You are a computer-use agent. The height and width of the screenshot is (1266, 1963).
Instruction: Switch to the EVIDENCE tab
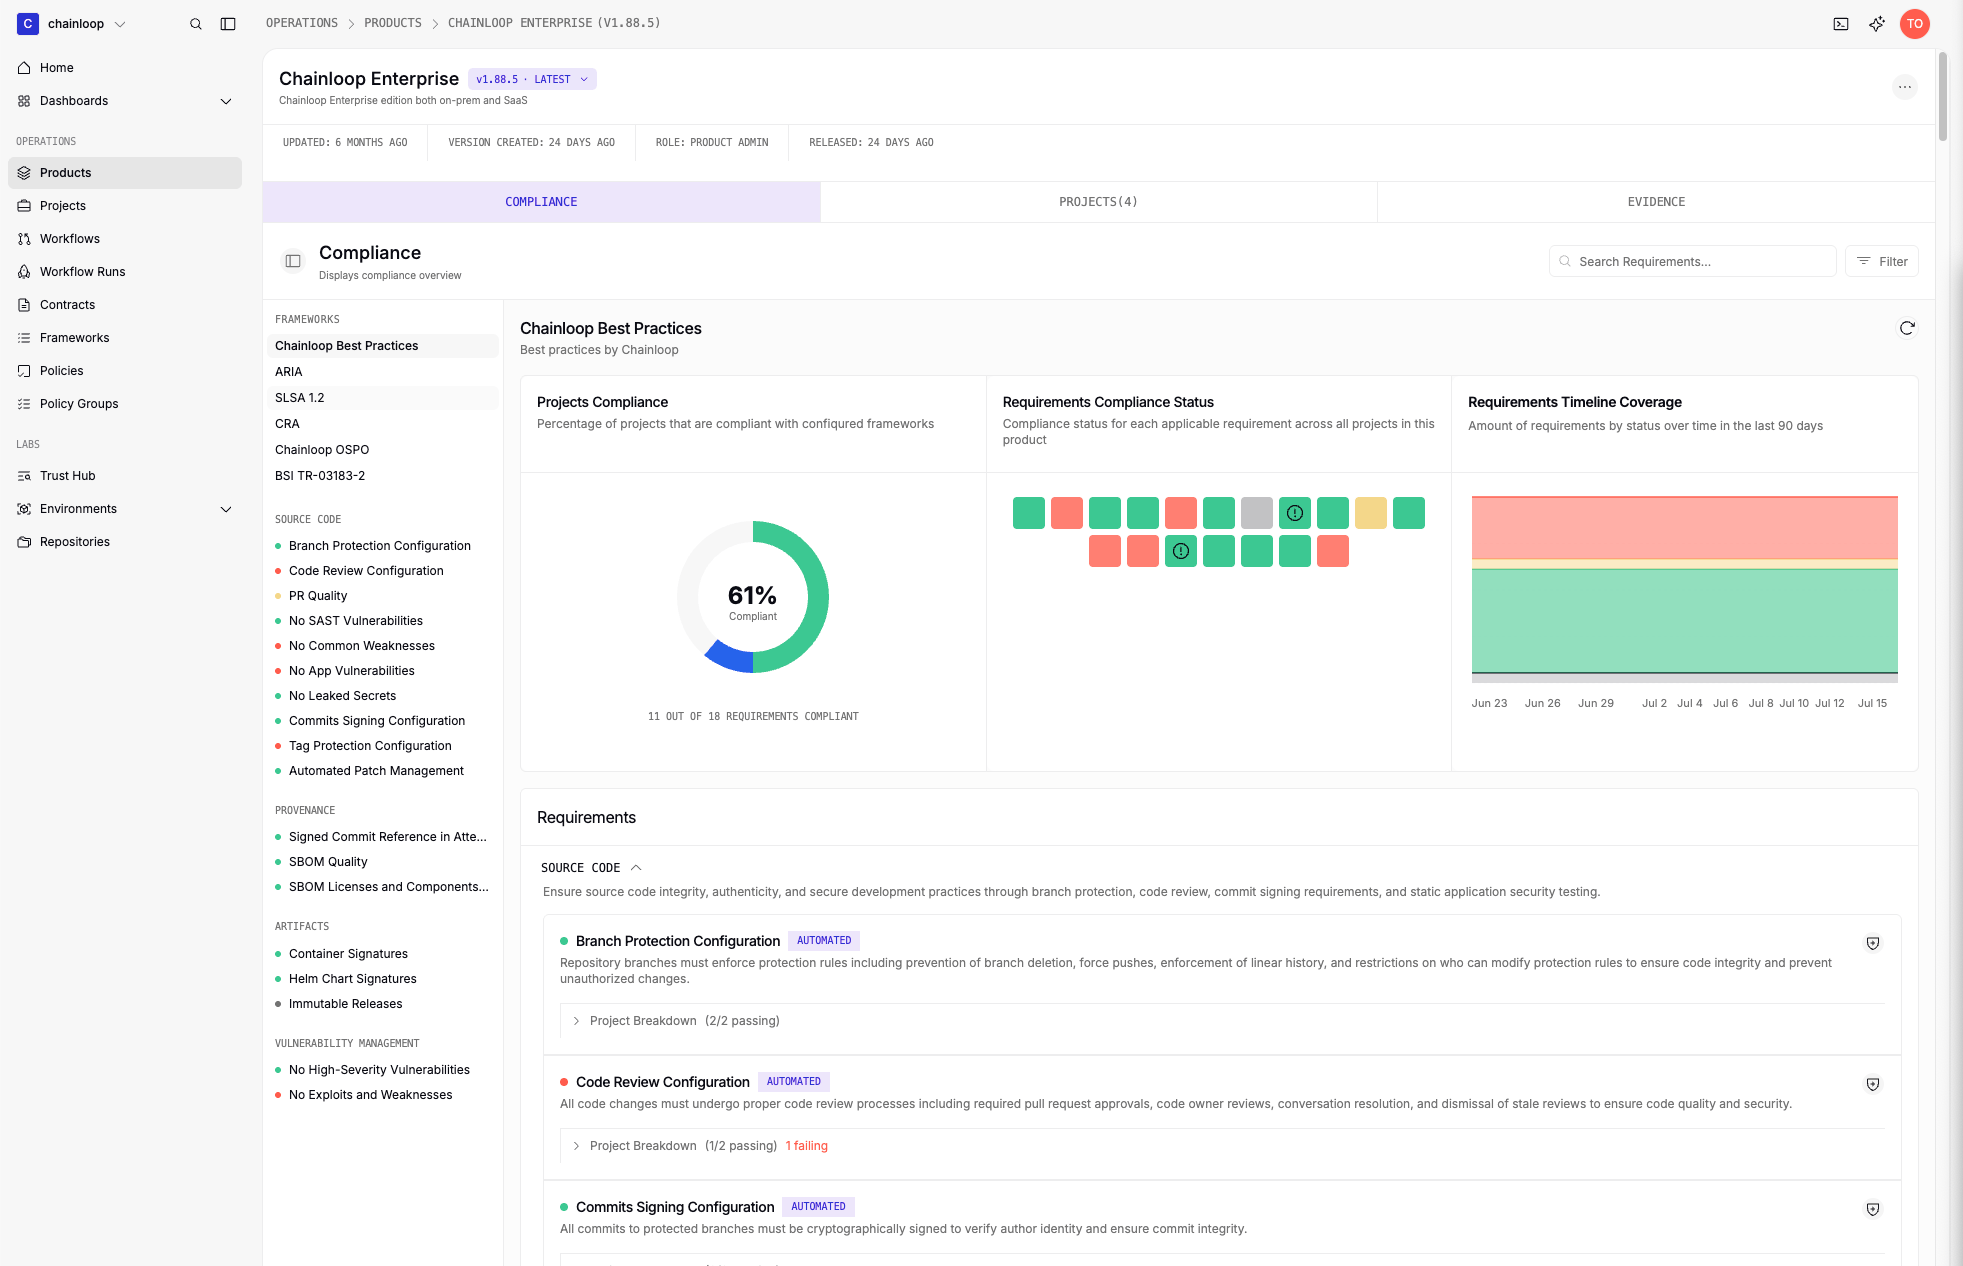click(1656, 202)
